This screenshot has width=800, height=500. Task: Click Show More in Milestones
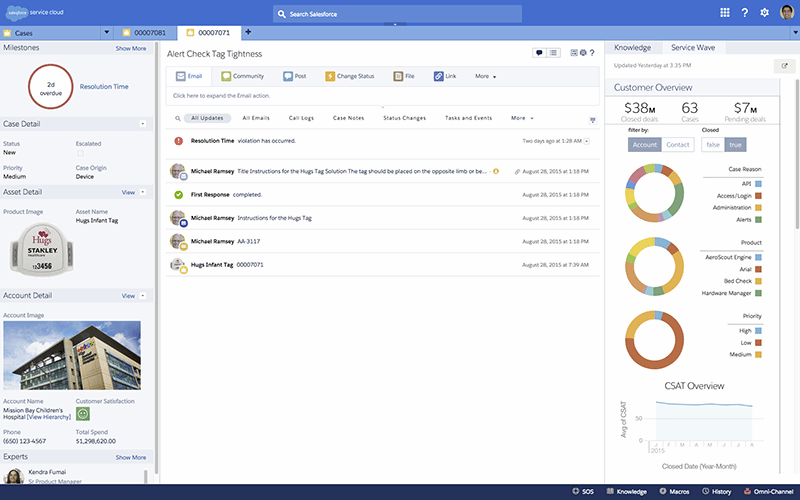tap(131, 48)
